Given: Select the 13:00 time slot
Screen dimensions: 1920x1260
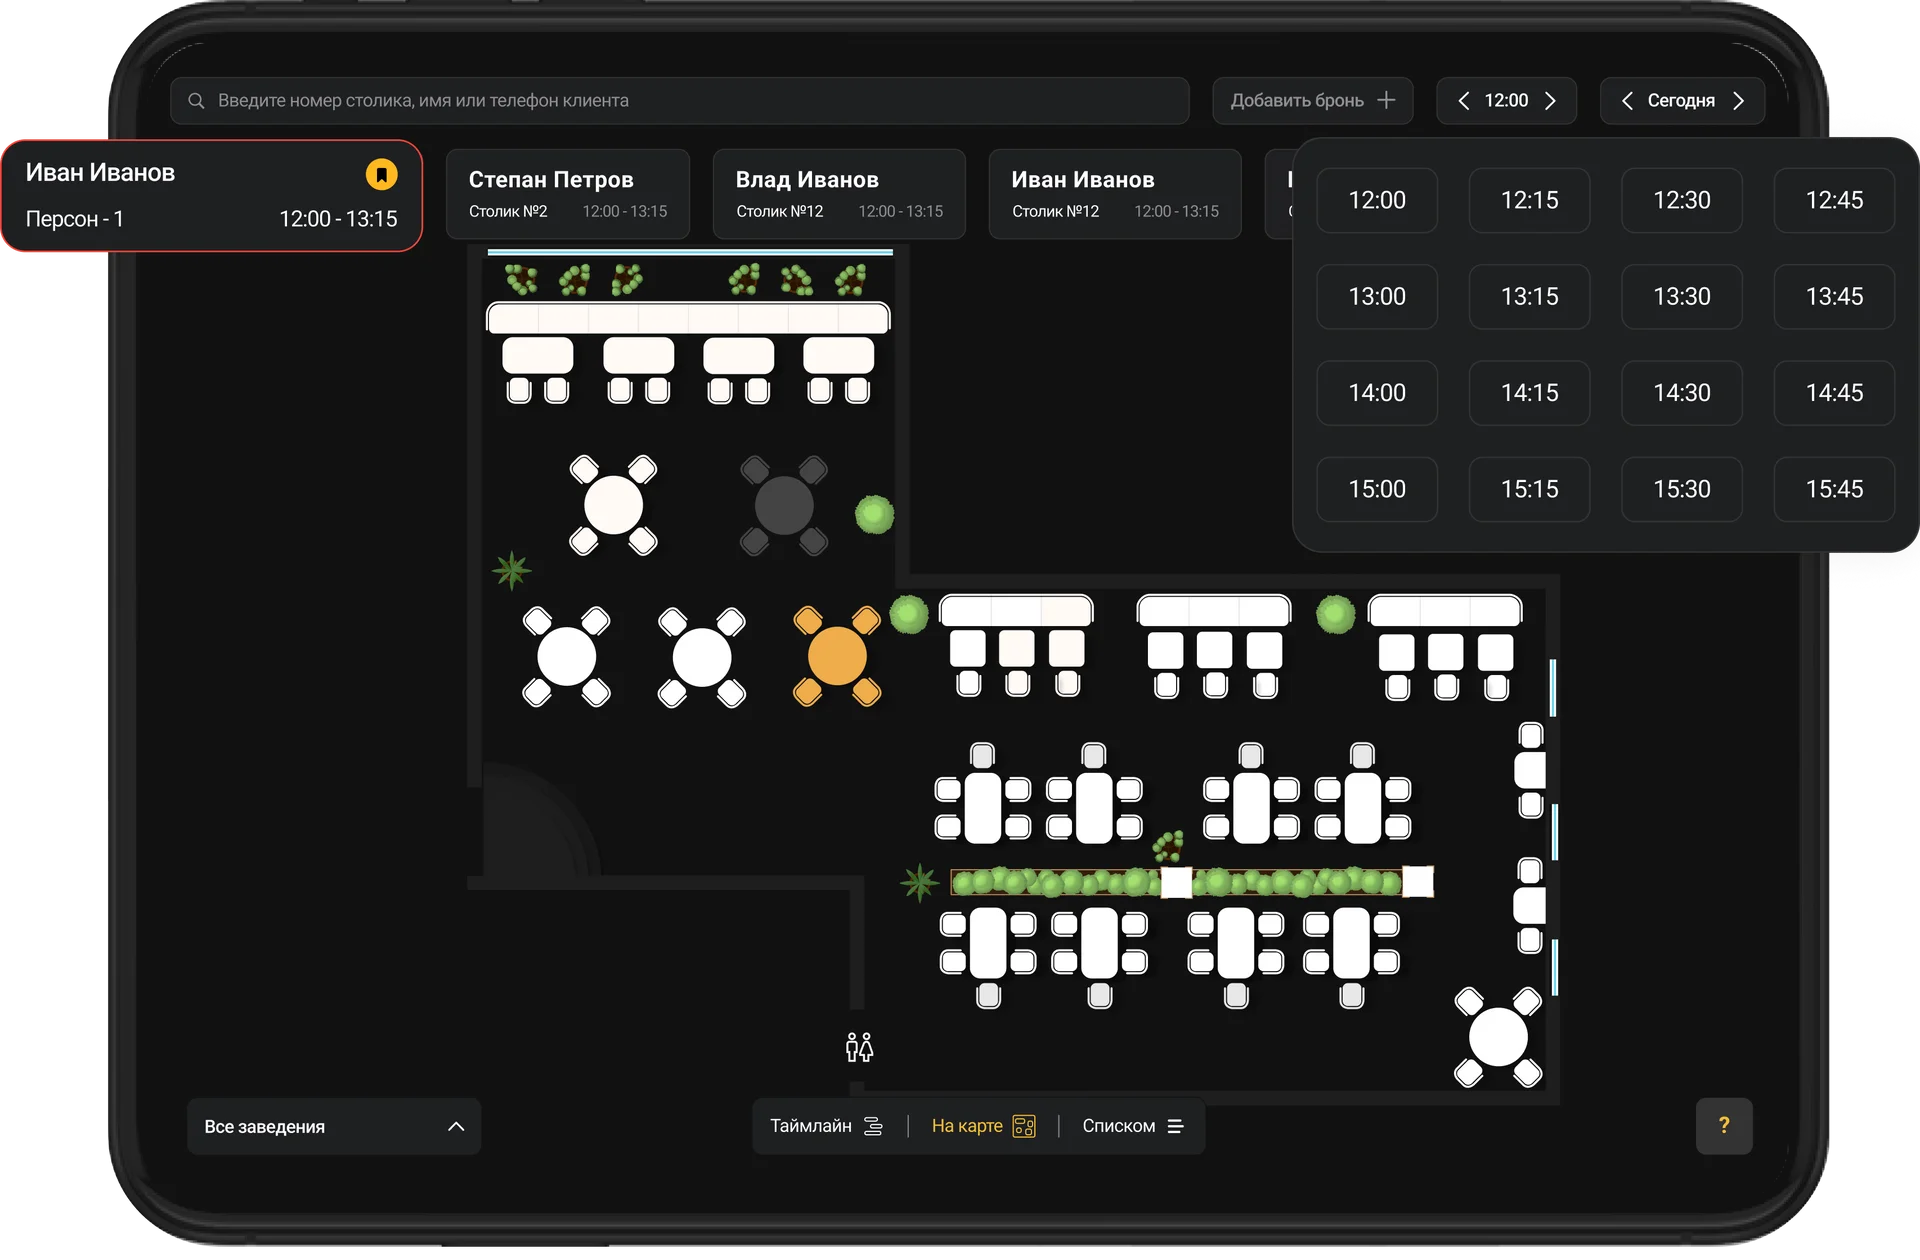Looking at the screenshot, I should pos(1377,297).
